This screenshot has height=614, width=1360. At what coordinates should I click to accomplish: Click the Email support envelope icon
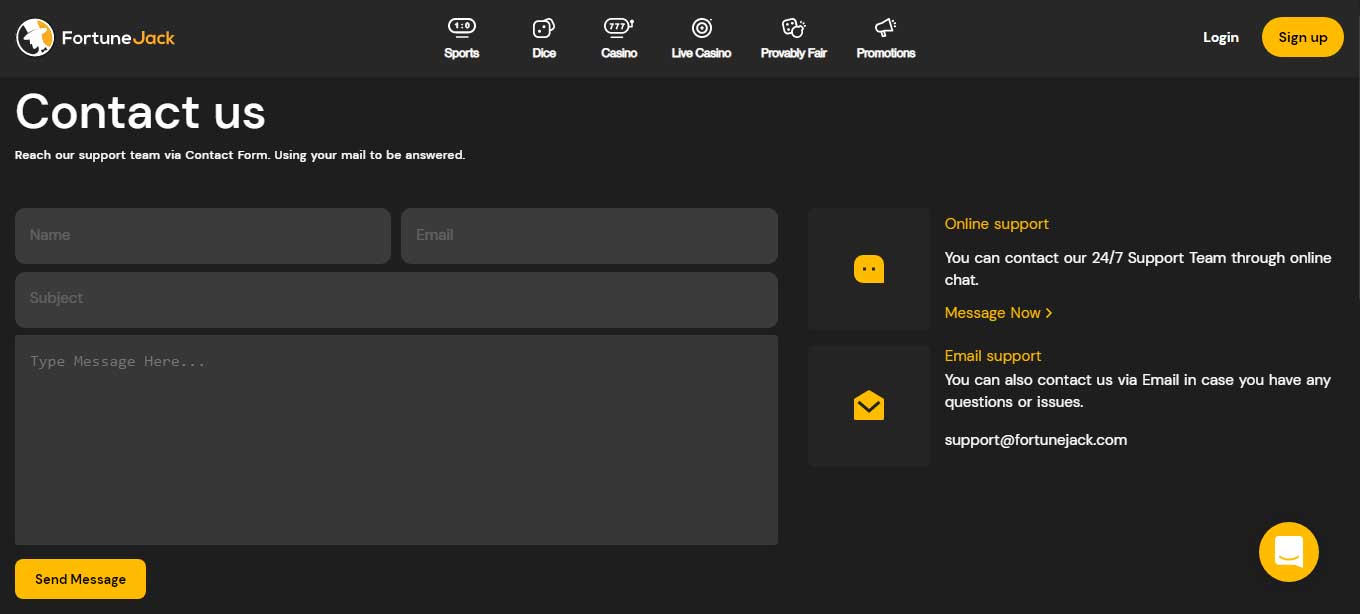(x=869, y=405)
